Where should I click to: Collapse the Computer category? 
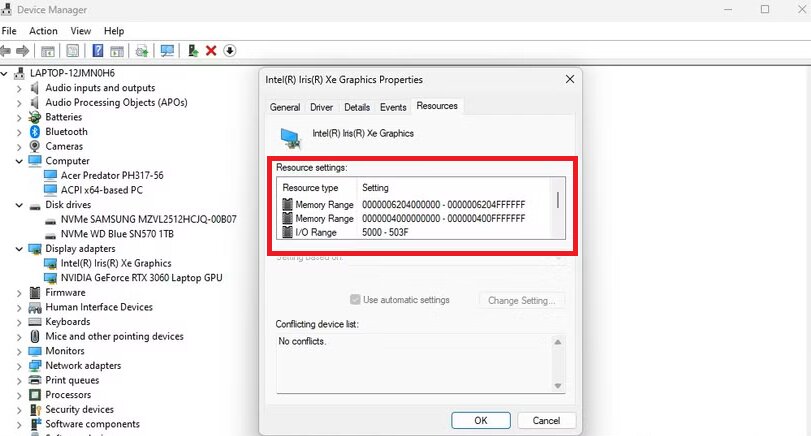coord(19,161)
